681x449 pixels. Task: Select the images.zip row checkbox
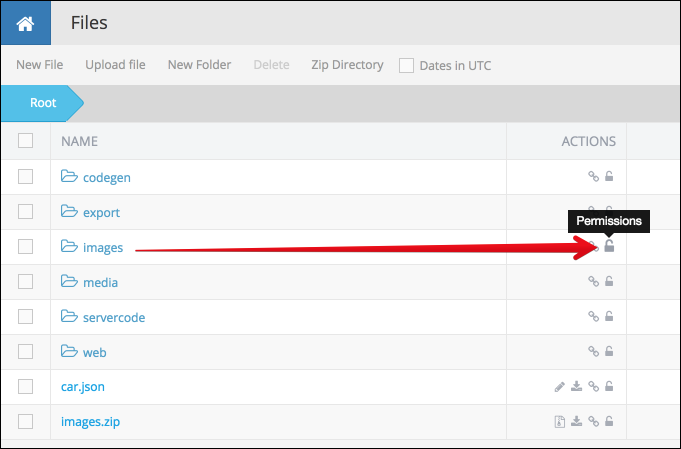pyautogui.click(x=25, y=421)
